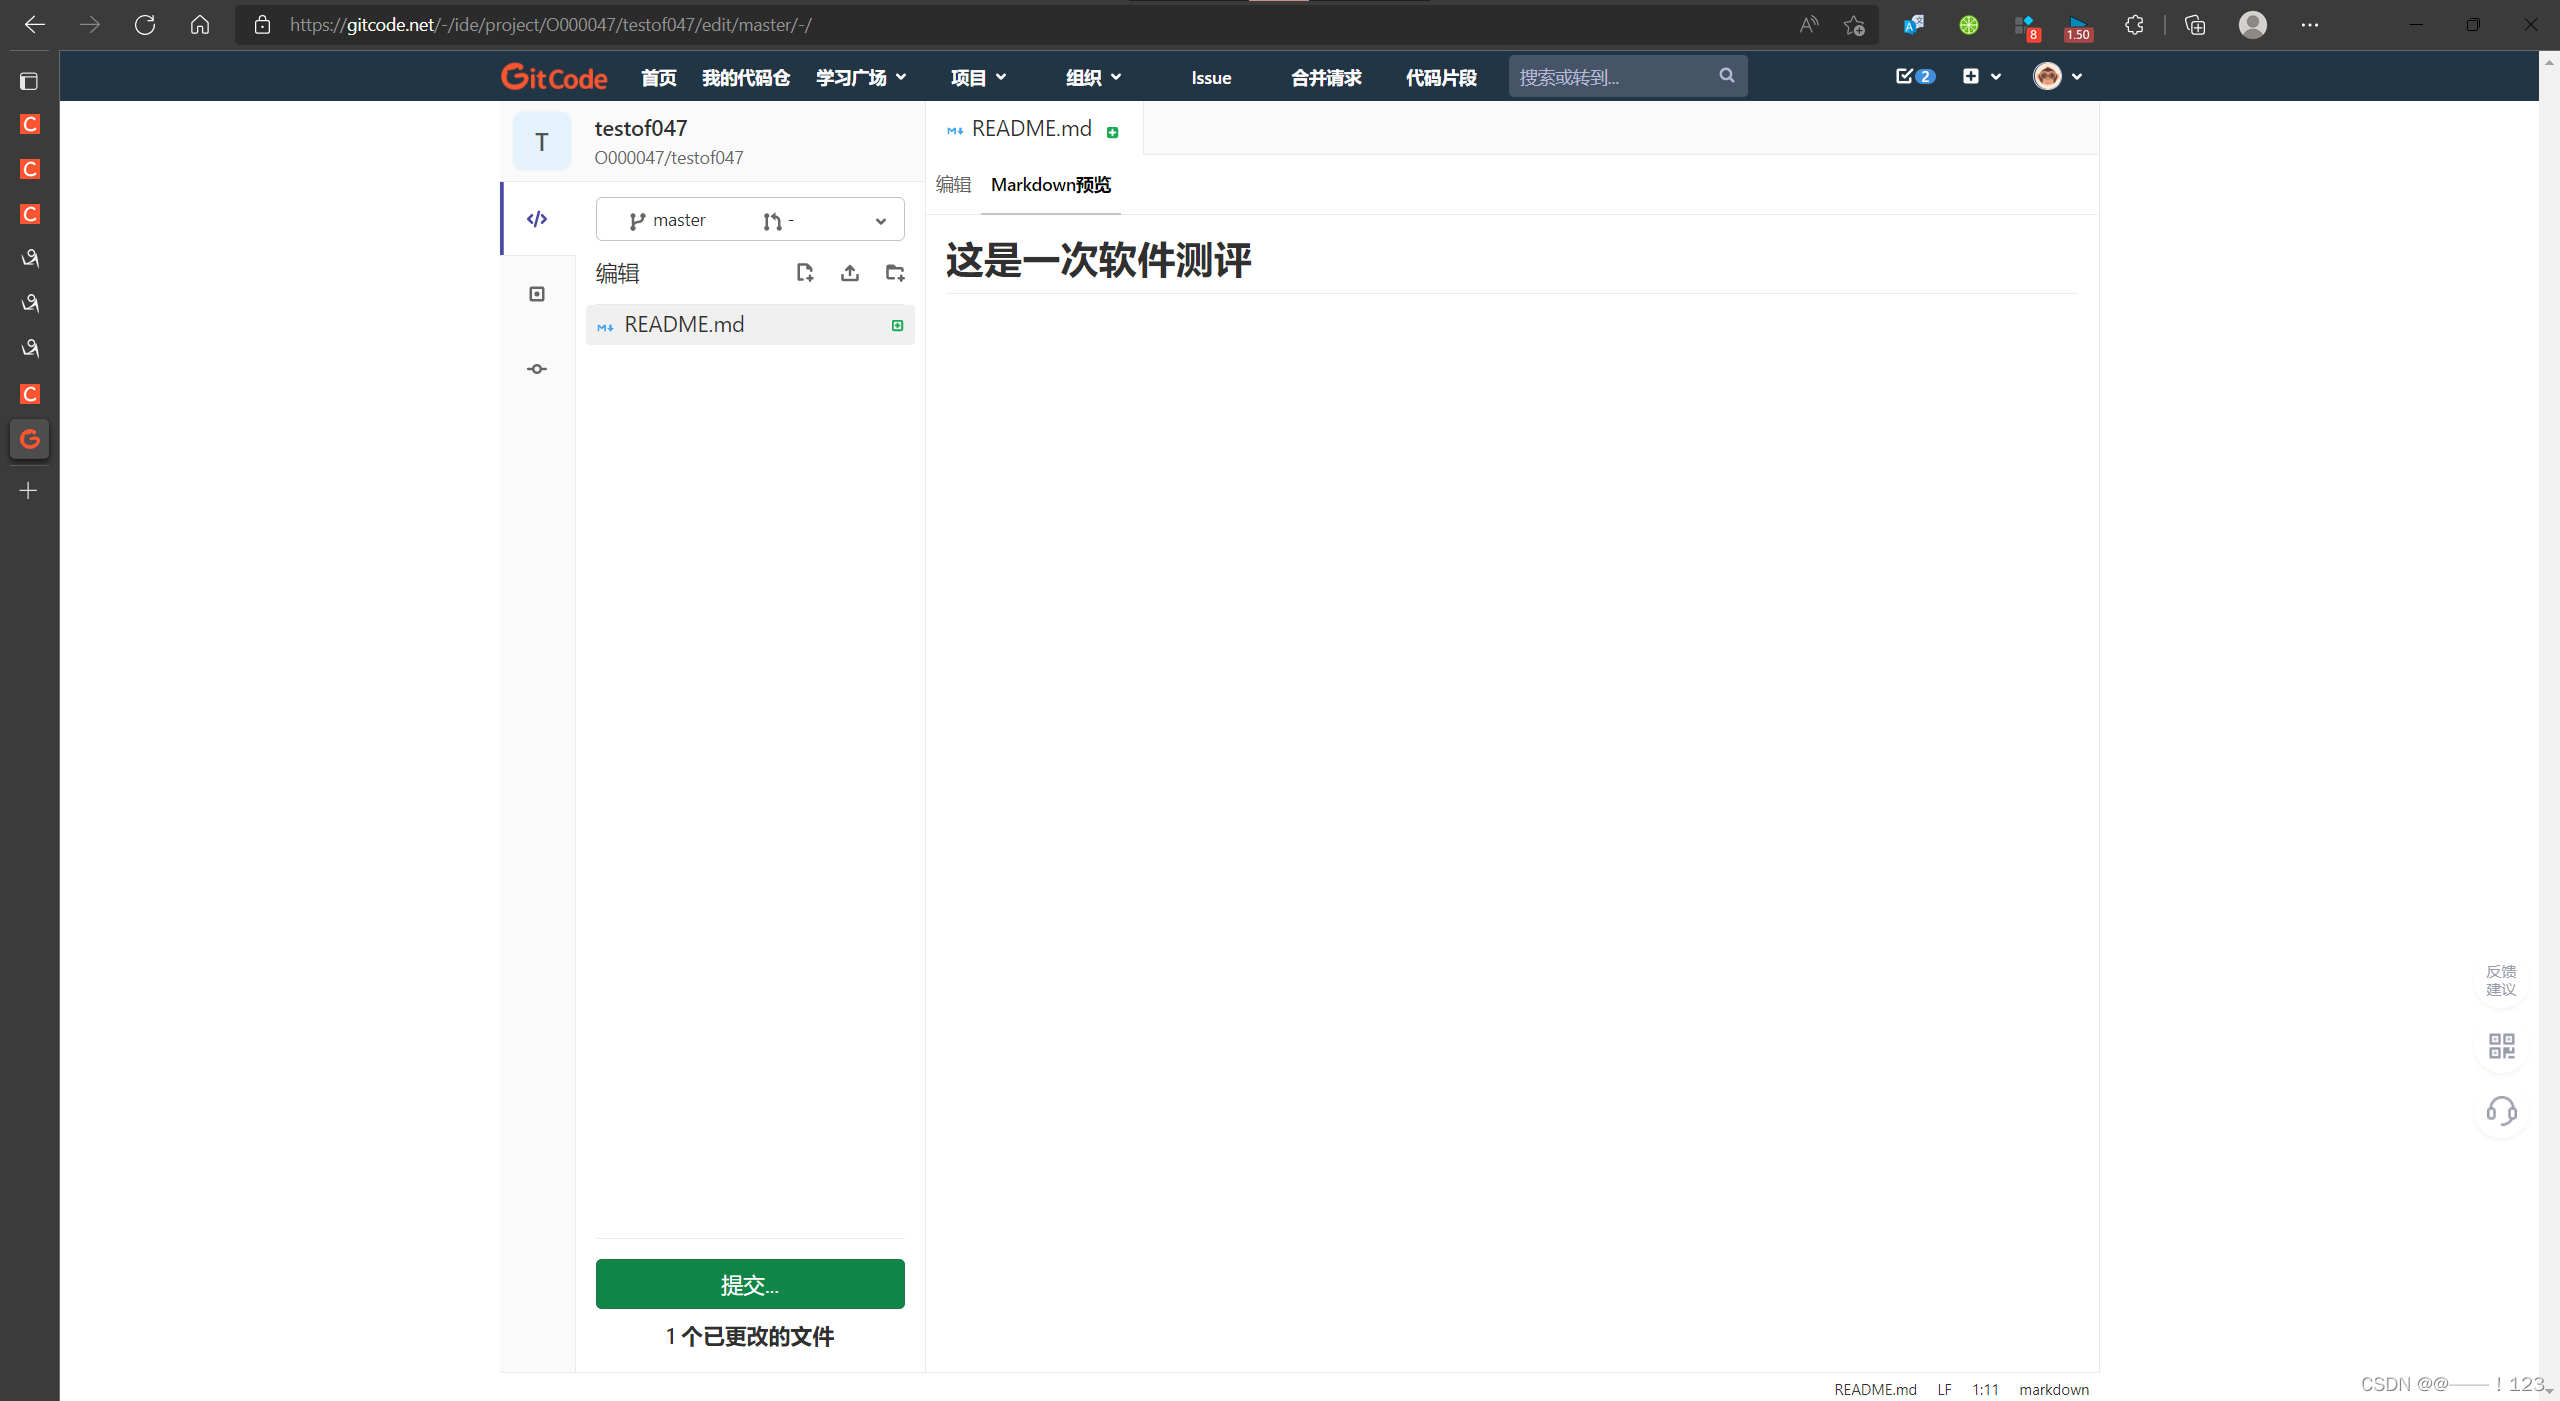Viewport: 2560px width, 1401px height.
Task: Create a new file using the toolbar icon
Action: click(804, 272)
